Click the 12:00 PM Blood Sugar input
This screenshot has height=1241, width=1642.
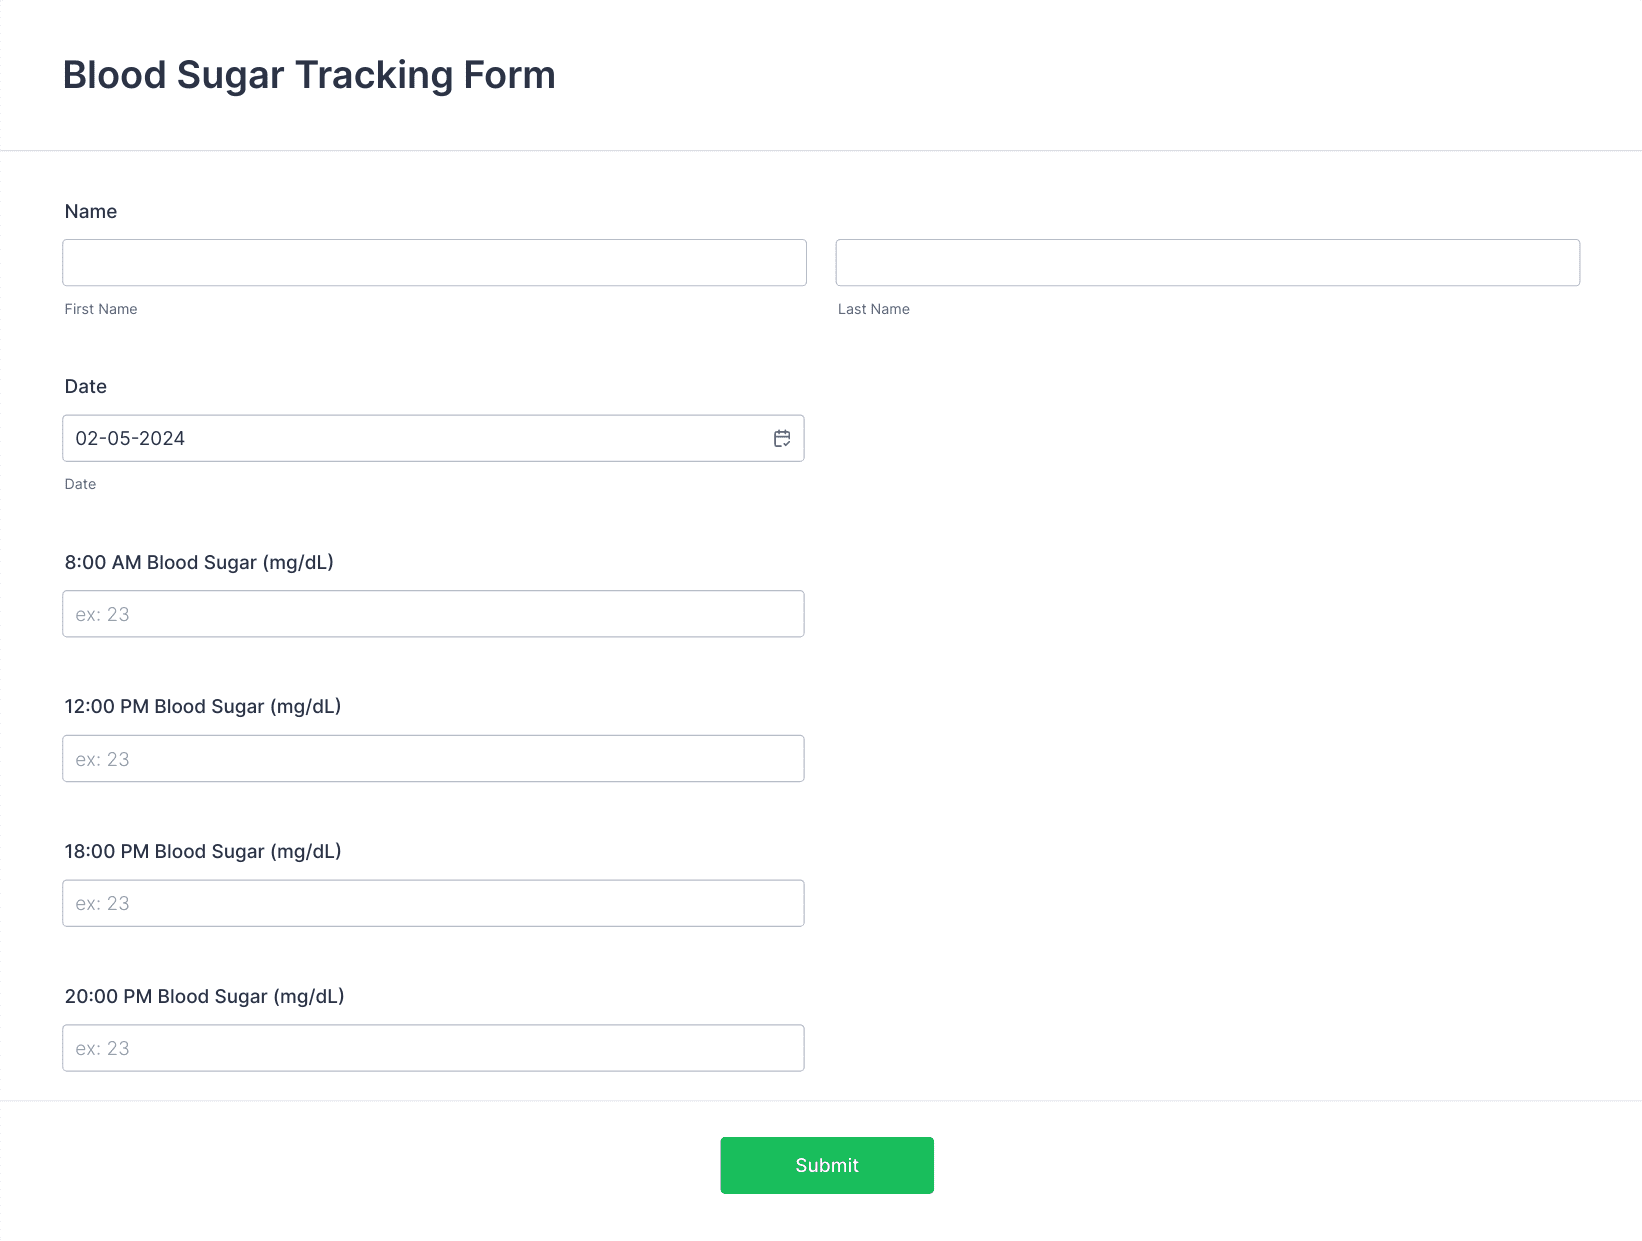pos(433,759)
